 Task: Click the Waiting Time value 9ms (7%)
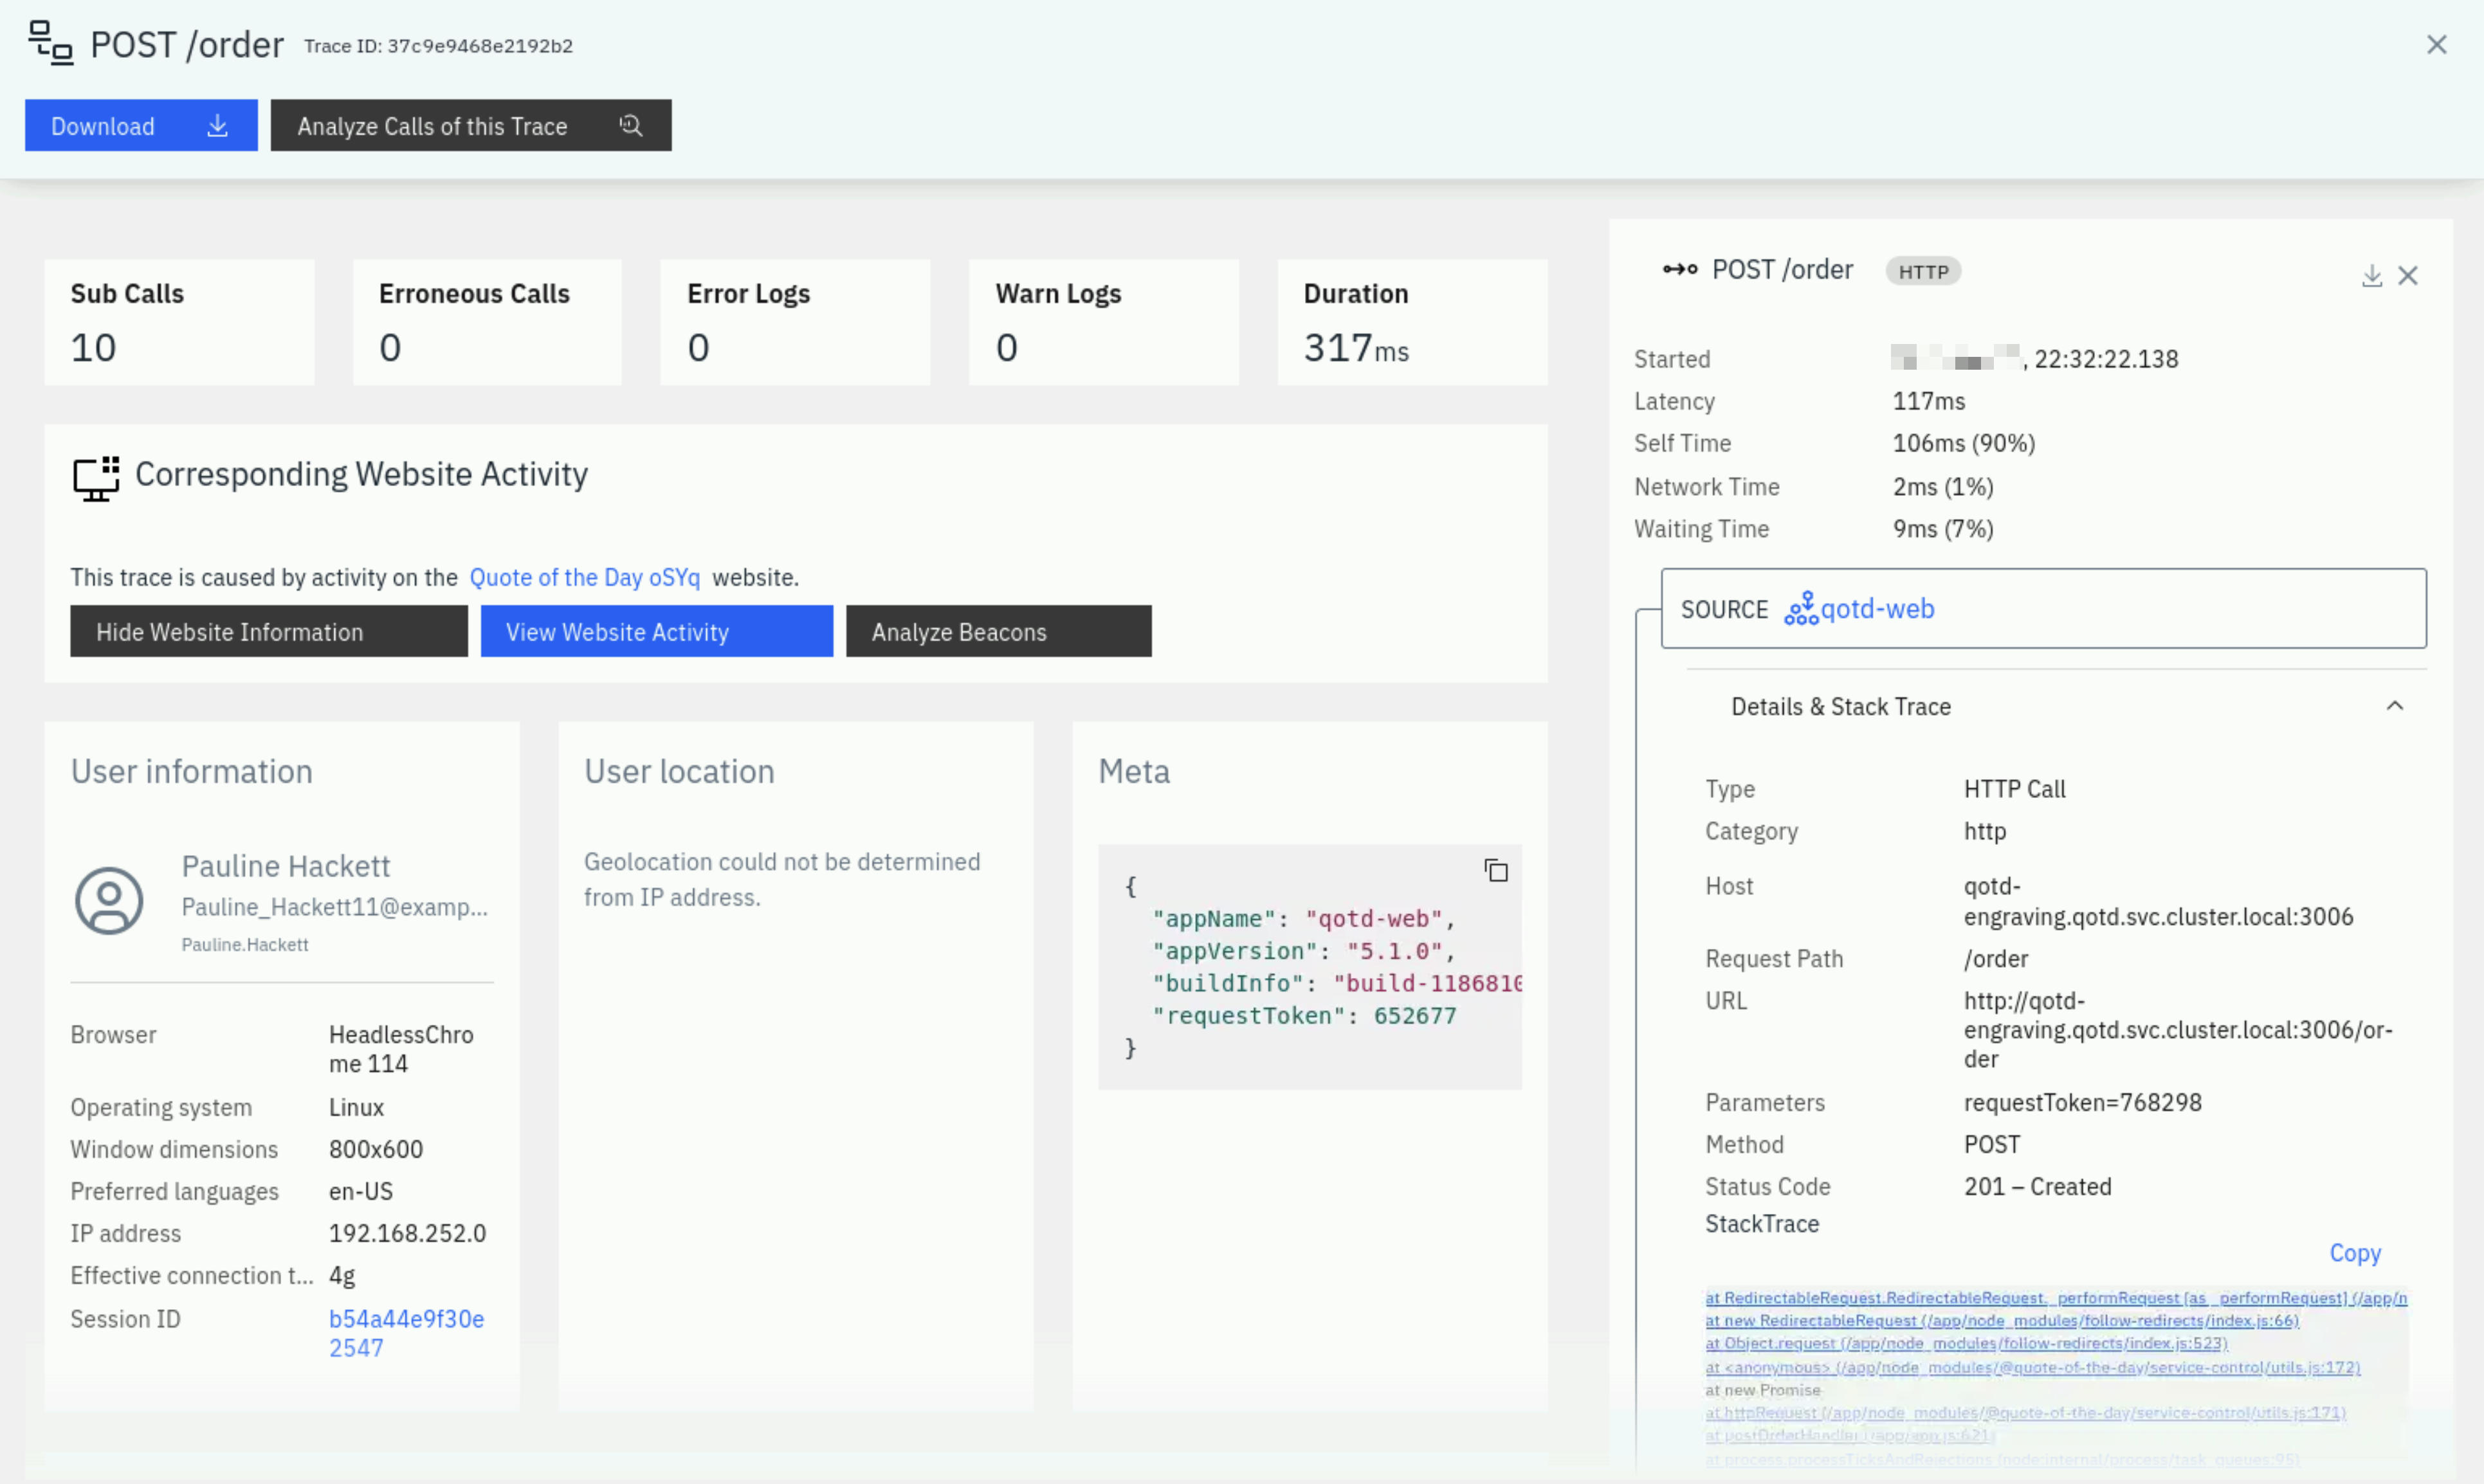(x=1942, y=528)
